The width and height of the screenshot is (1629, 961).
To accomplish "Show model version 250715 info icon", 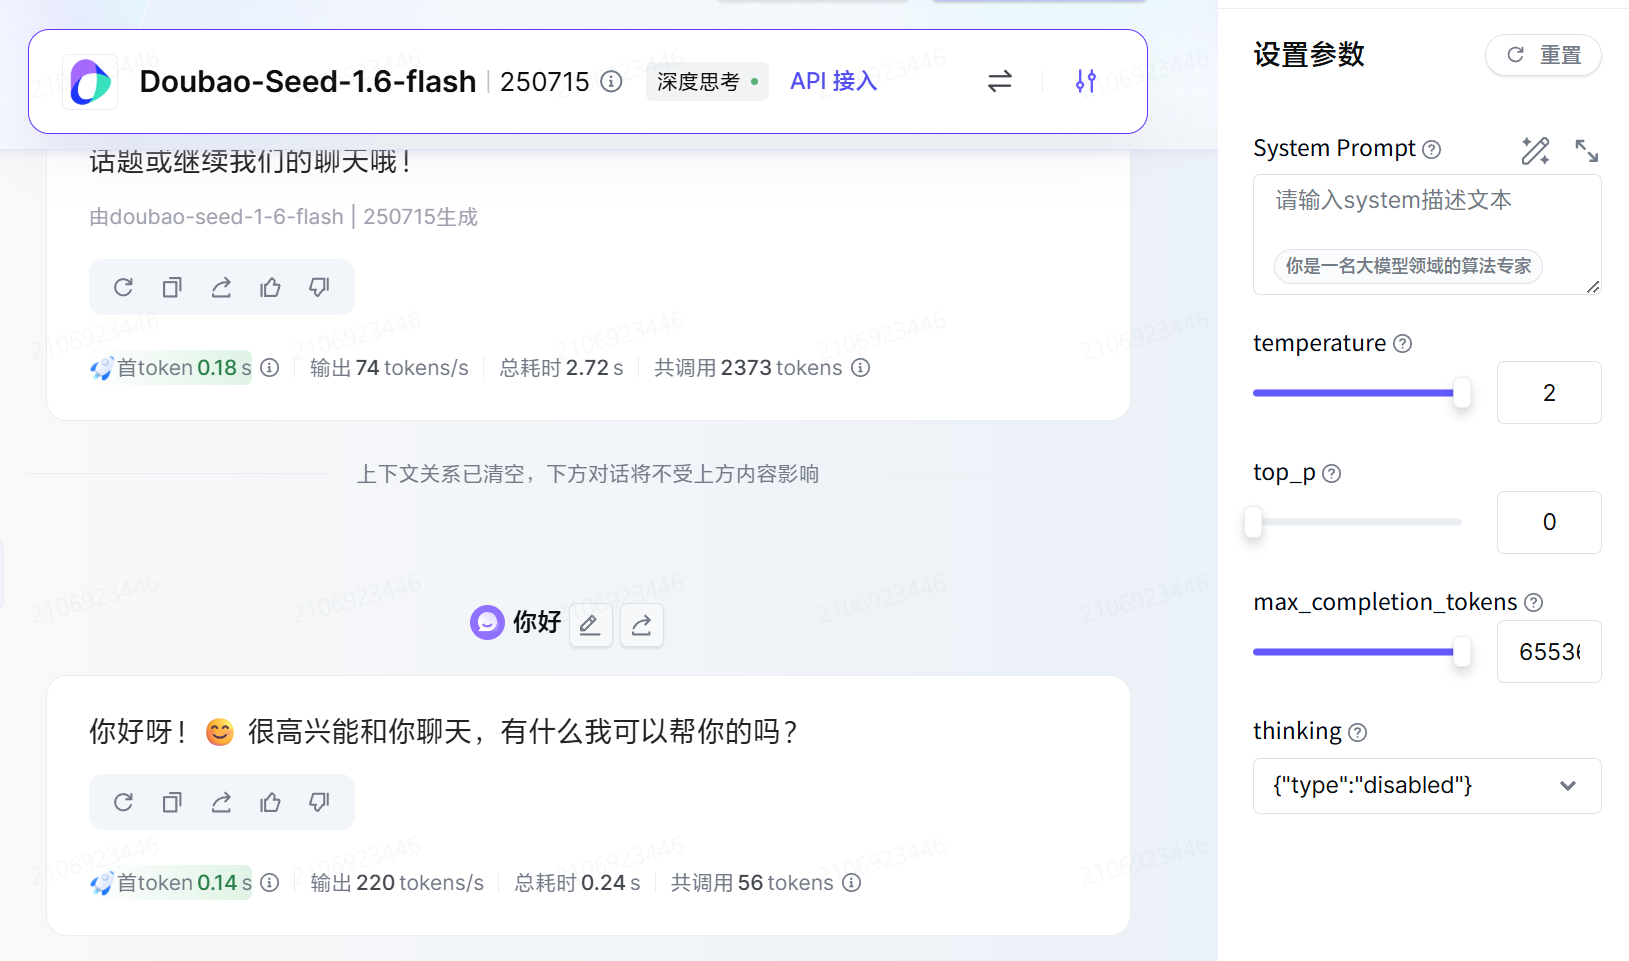I will 611,81.
